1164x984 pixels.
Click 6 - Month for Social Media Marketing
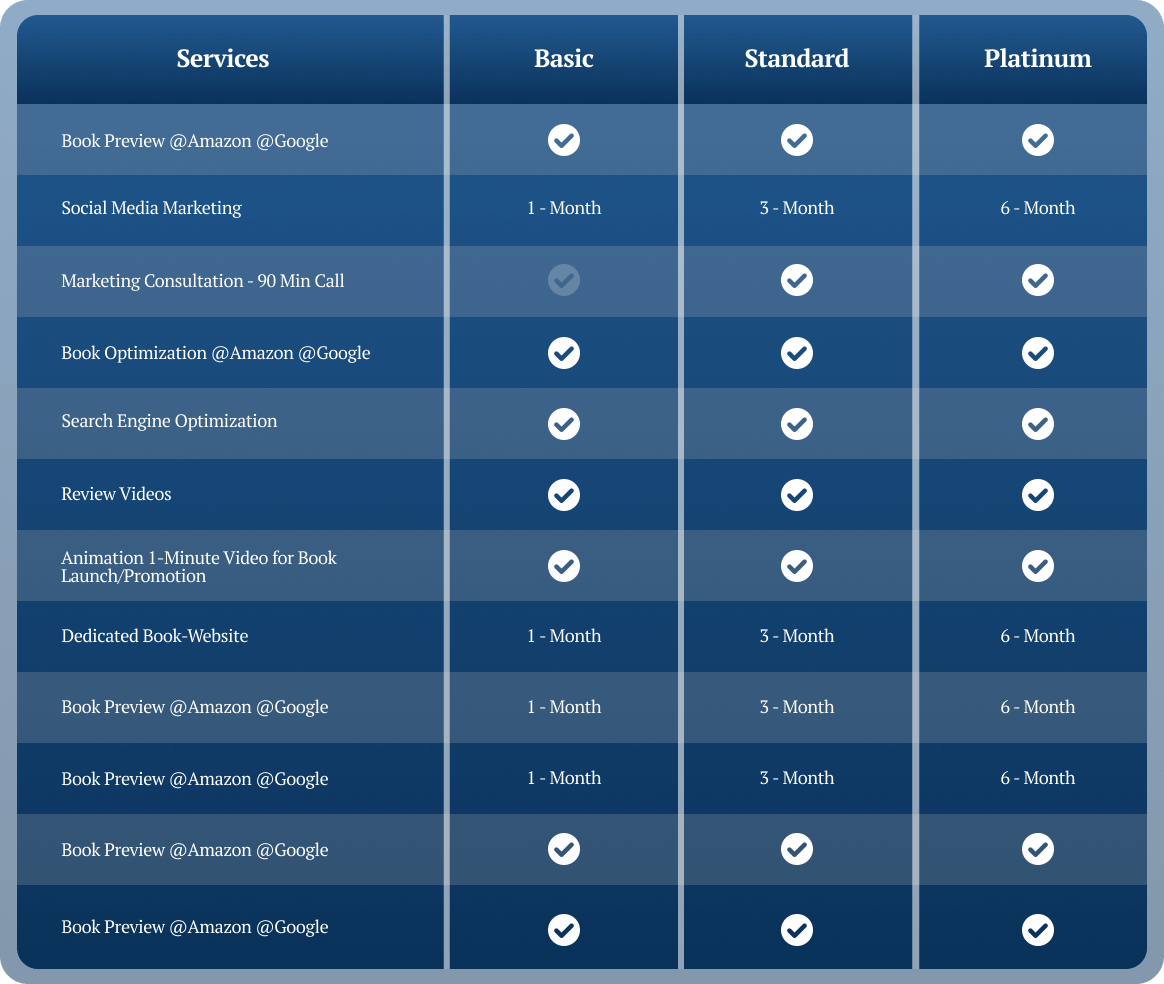[x=1037, y=209]
